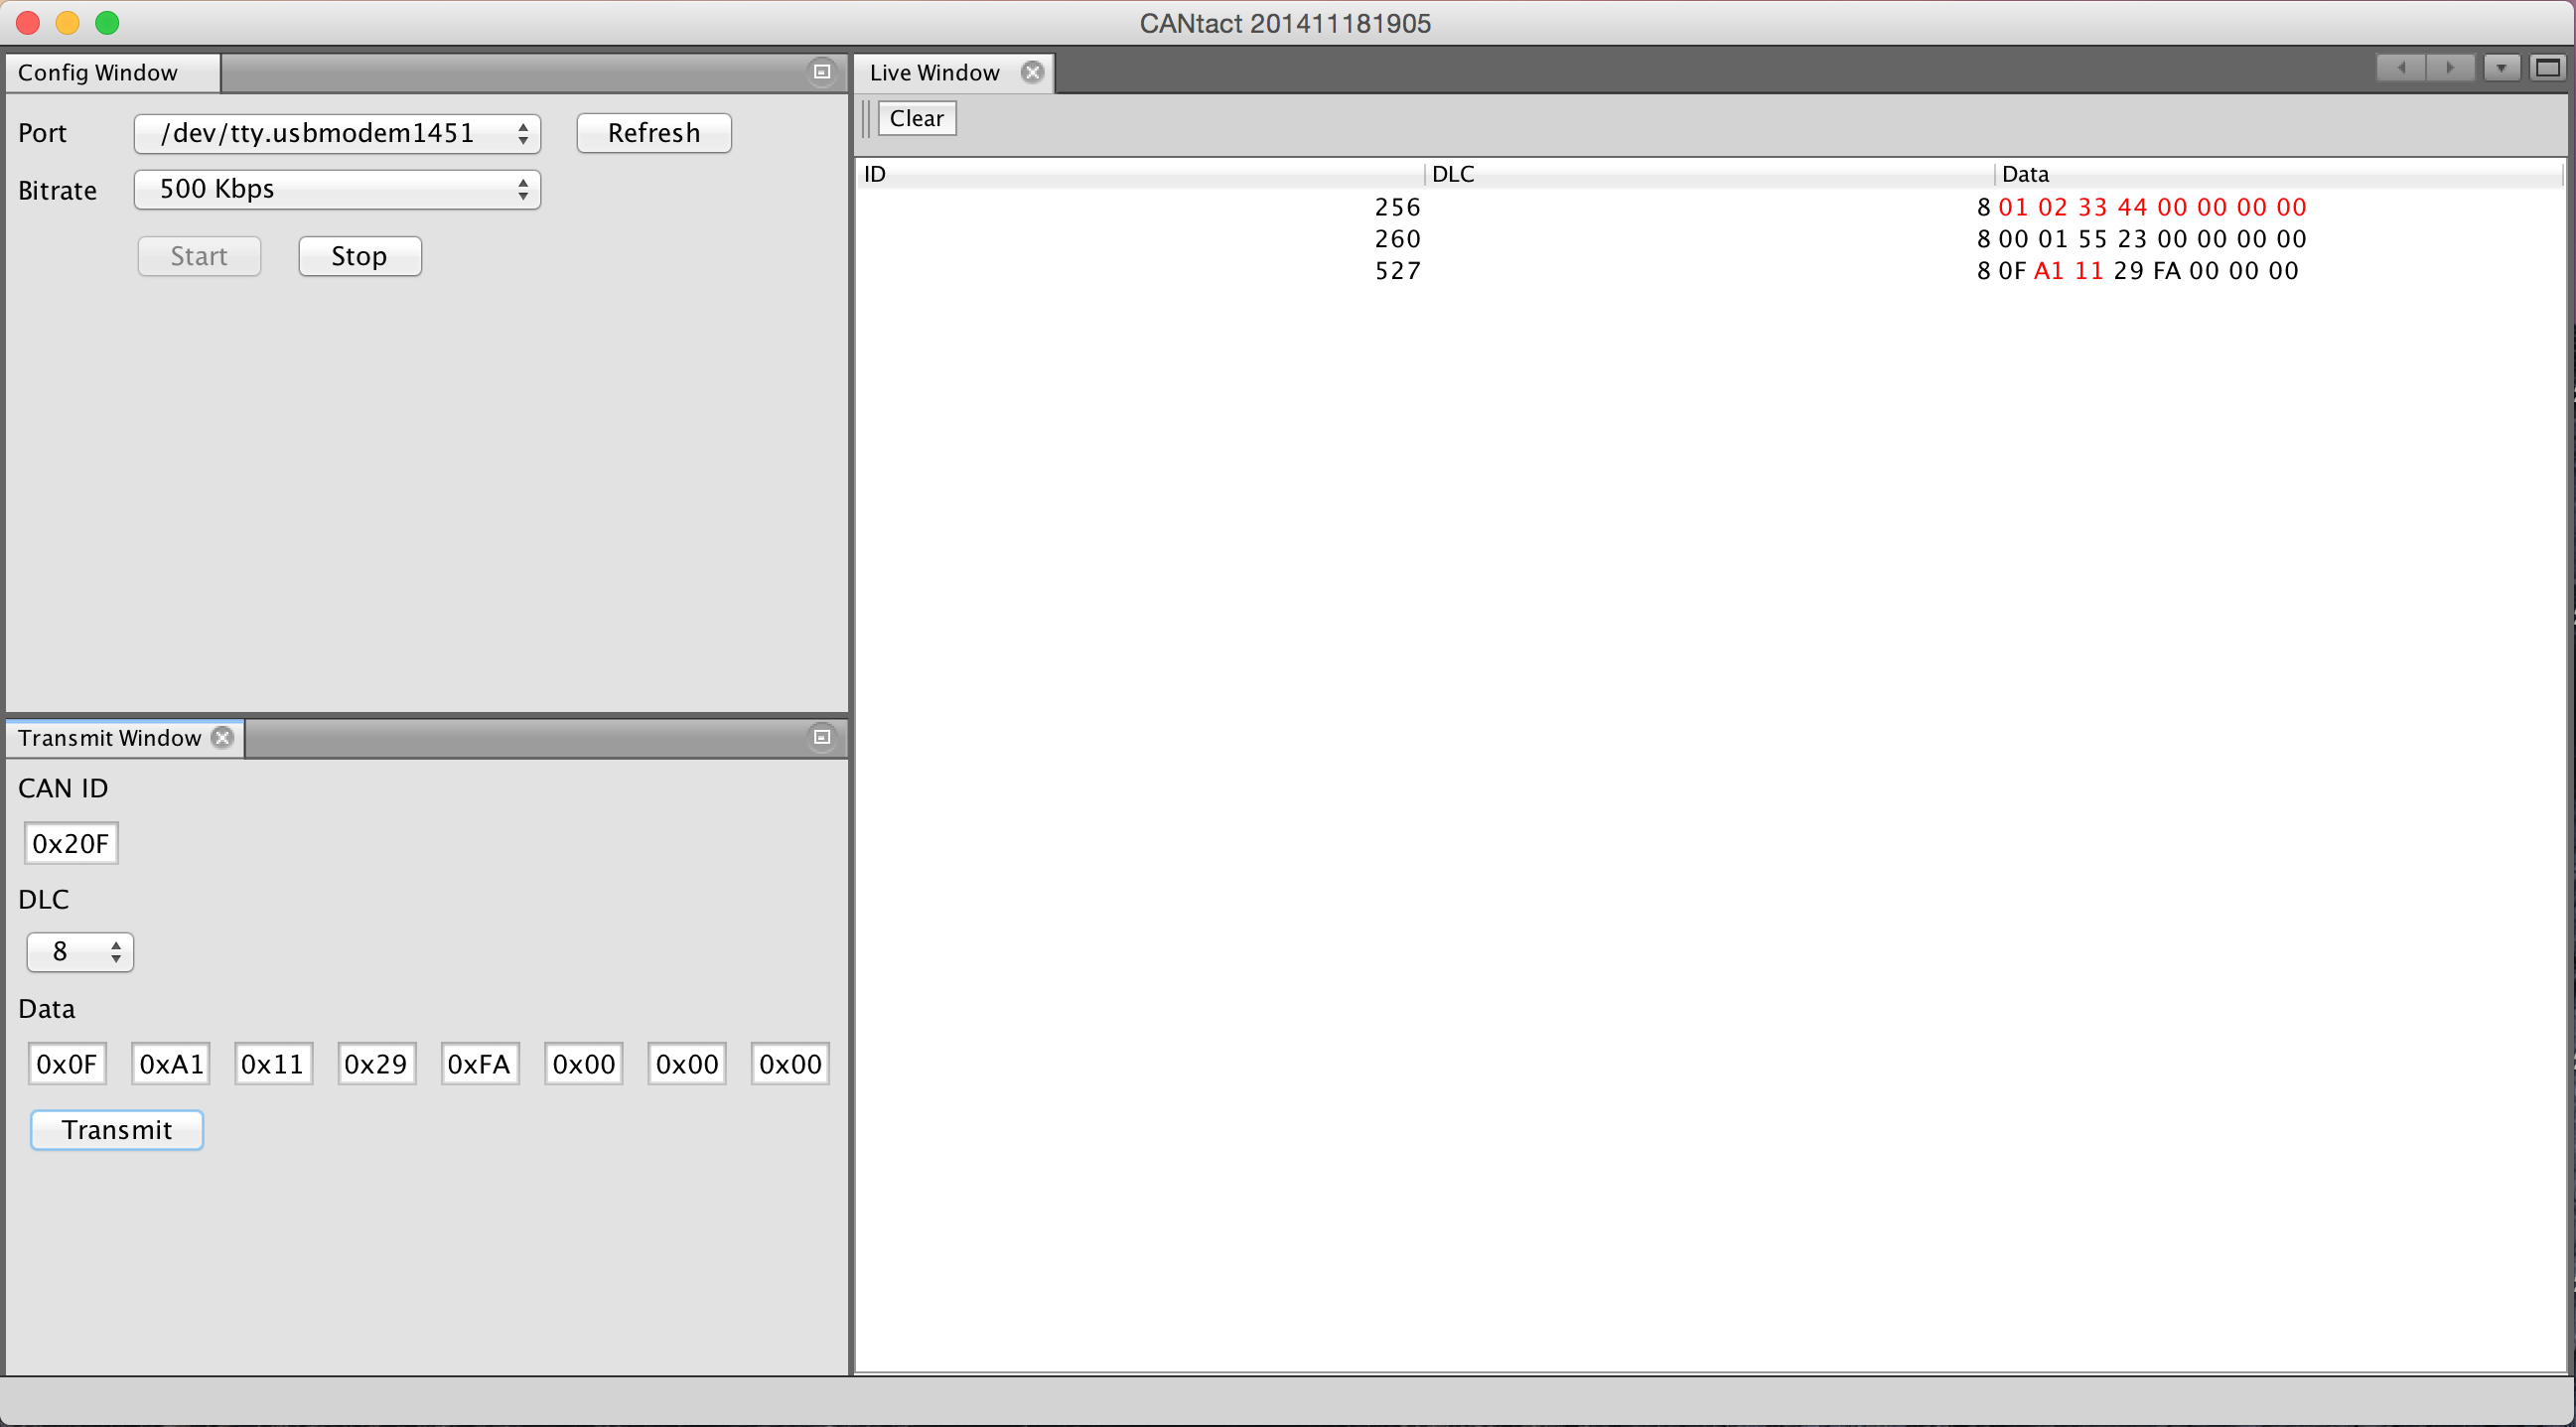Close the Live Window tab
Viewport: 2576px width, 1427px height.
click(x=1032, y=72)
